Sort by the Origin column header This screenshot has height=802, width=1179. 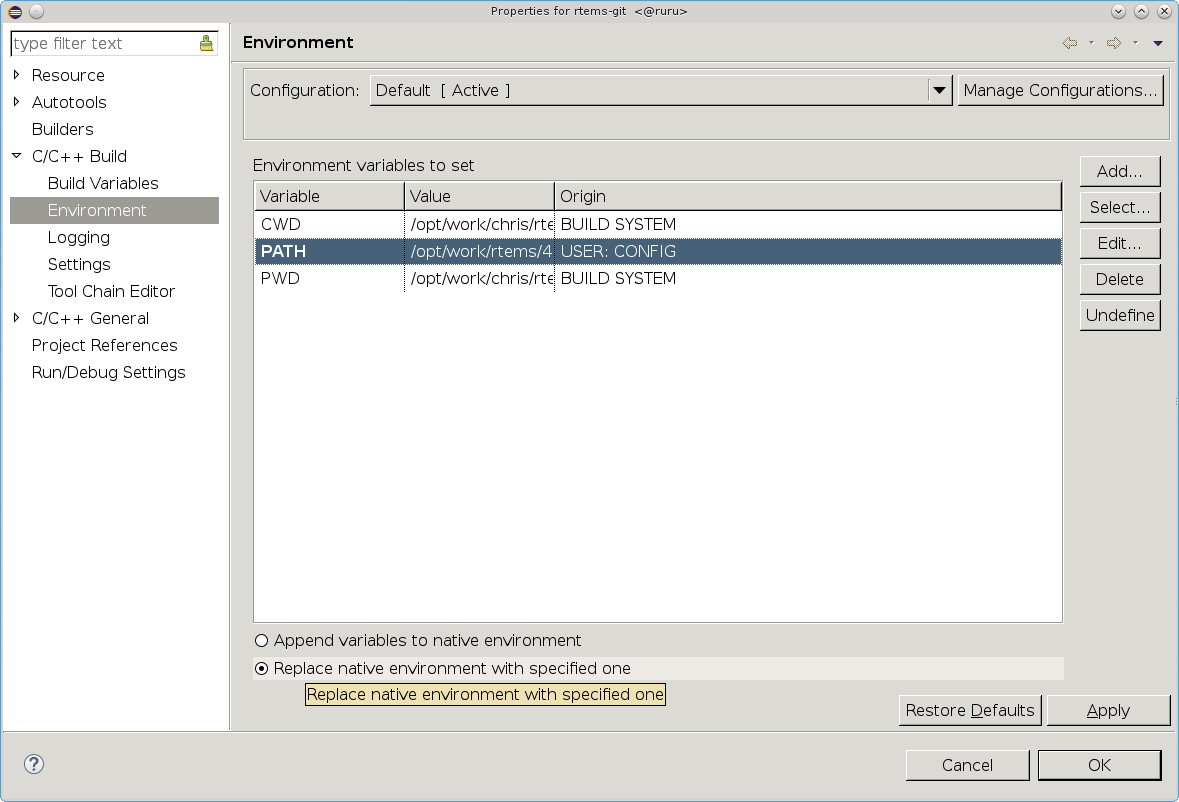pyautogui.click(x=806, y=196)
